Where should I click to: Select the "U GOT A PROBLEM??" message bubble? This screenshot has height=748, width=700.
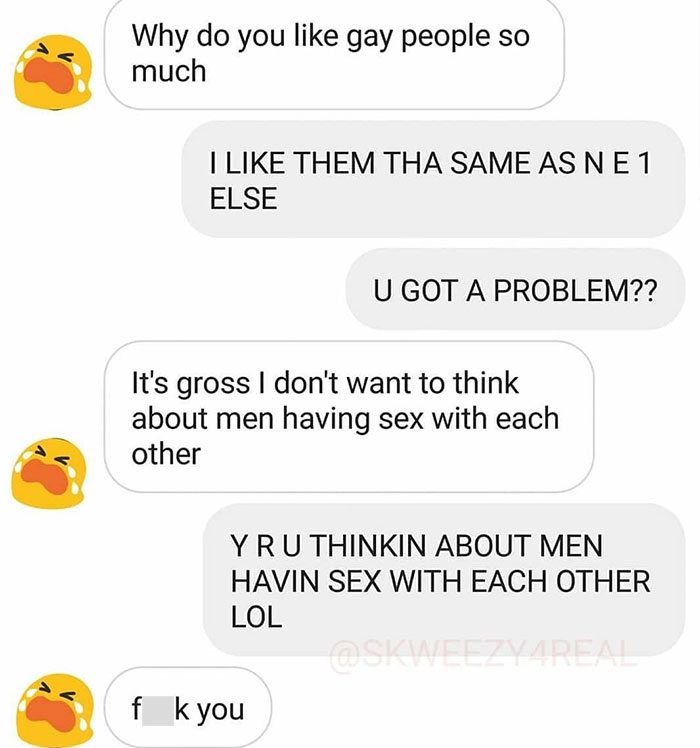pos(515,289)
